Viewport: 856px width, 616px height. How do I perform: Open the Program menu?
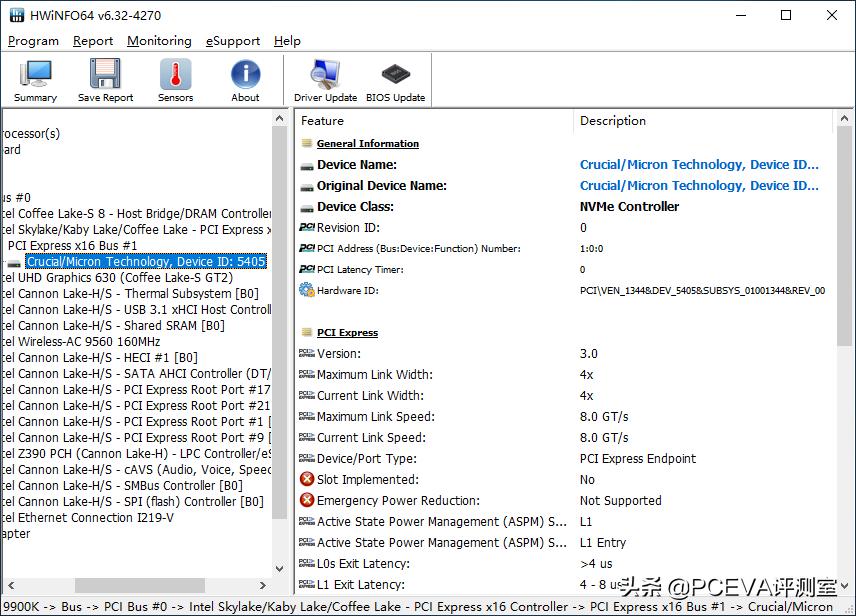point(33,41)
